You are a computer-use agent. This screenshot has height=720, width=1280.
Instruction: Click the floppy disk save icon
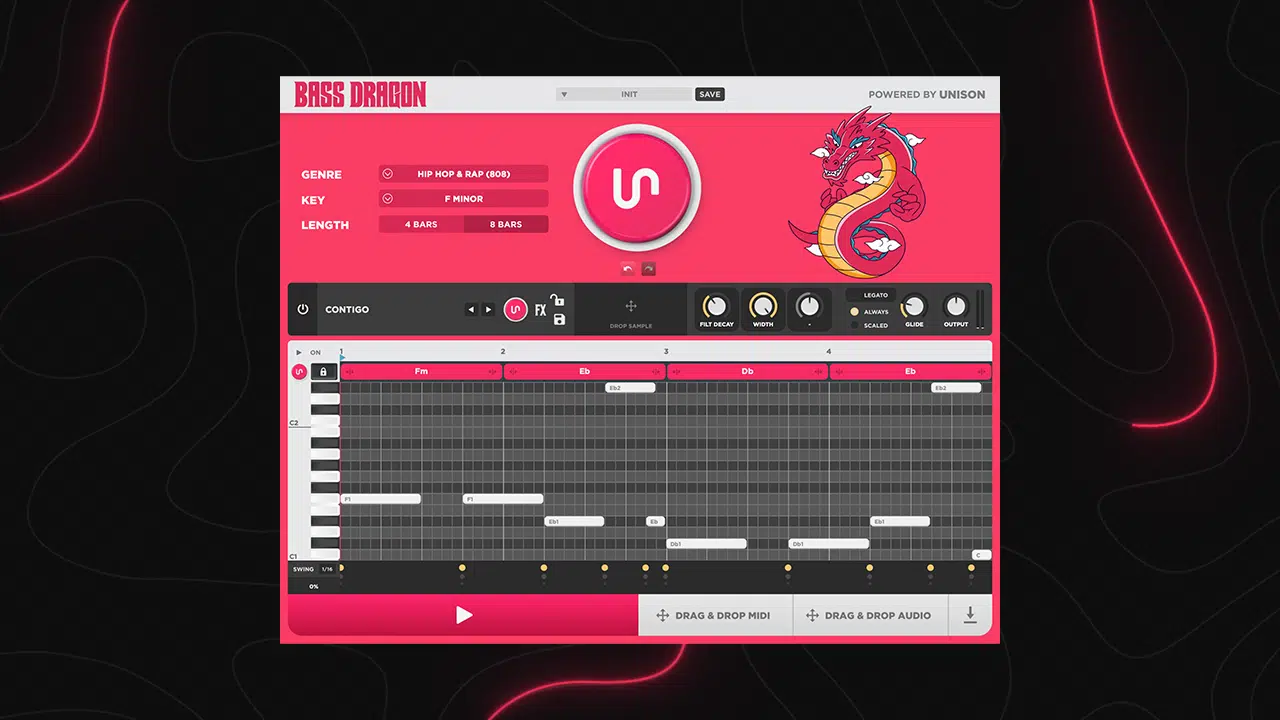pos(559,320)
